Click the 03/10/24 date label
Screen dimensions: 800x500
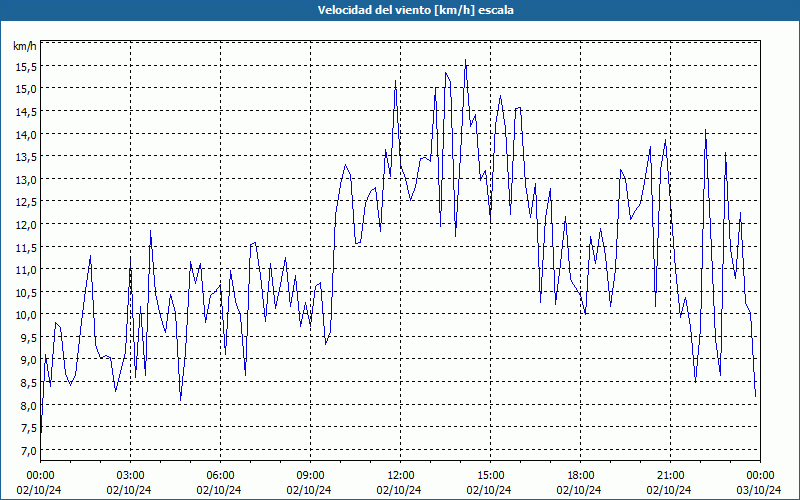759,490
